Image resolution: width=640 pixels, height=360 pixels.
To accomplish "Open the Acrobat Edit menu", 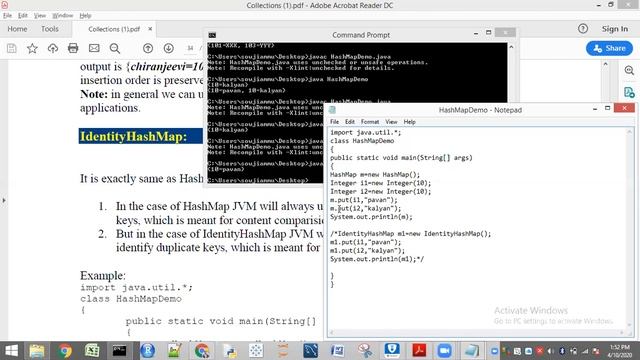I will coord(23,16).
